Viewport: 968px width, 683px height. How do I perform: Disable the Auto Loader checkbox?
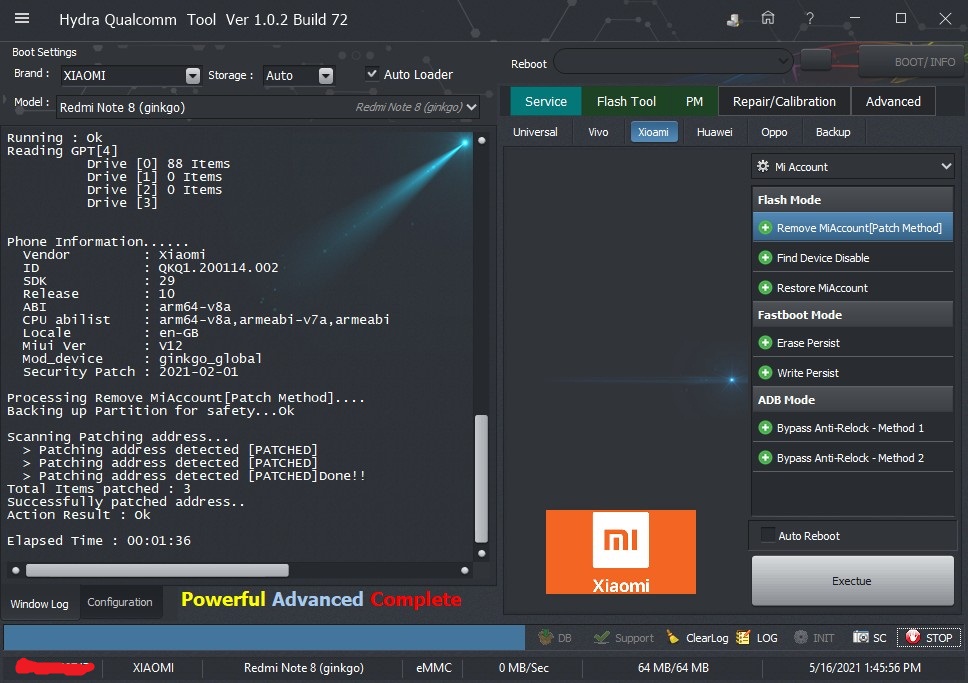(372, 74)
